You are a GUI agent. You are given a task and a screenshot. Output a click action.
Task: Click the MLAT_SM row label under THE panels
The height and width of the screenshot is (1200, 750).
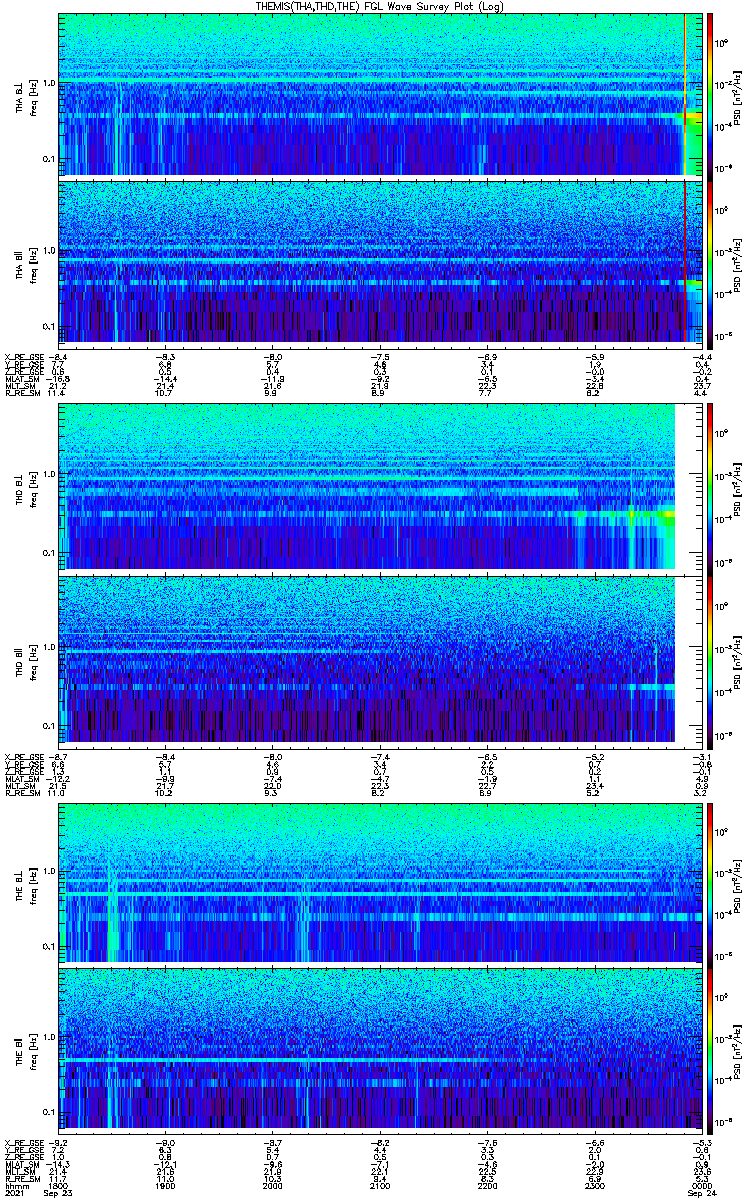(21, 1164)
